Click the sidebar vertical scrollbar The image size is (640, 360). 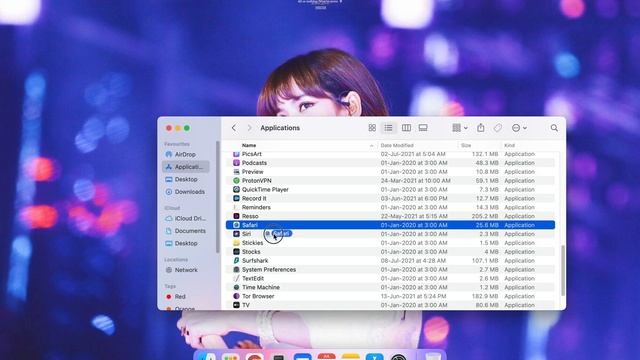click(x=218, y=197)
